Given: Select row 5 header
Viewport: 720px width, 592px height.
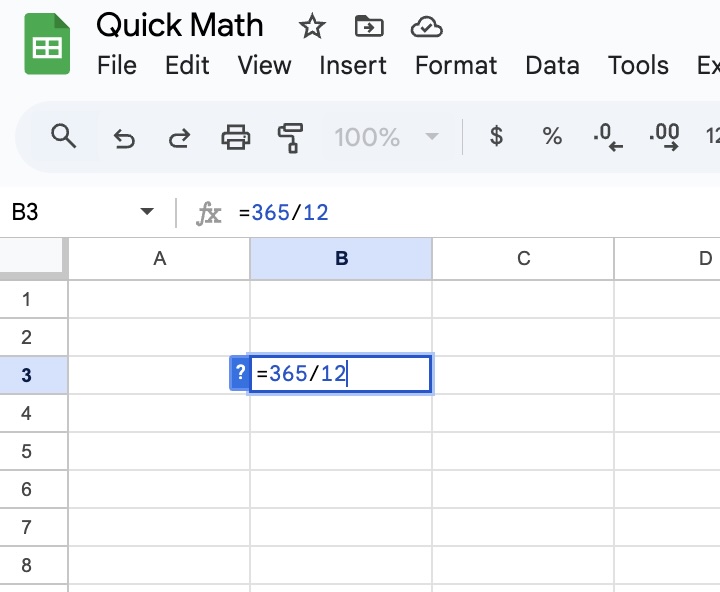Looking at the screenshot, I should [34, 451].
